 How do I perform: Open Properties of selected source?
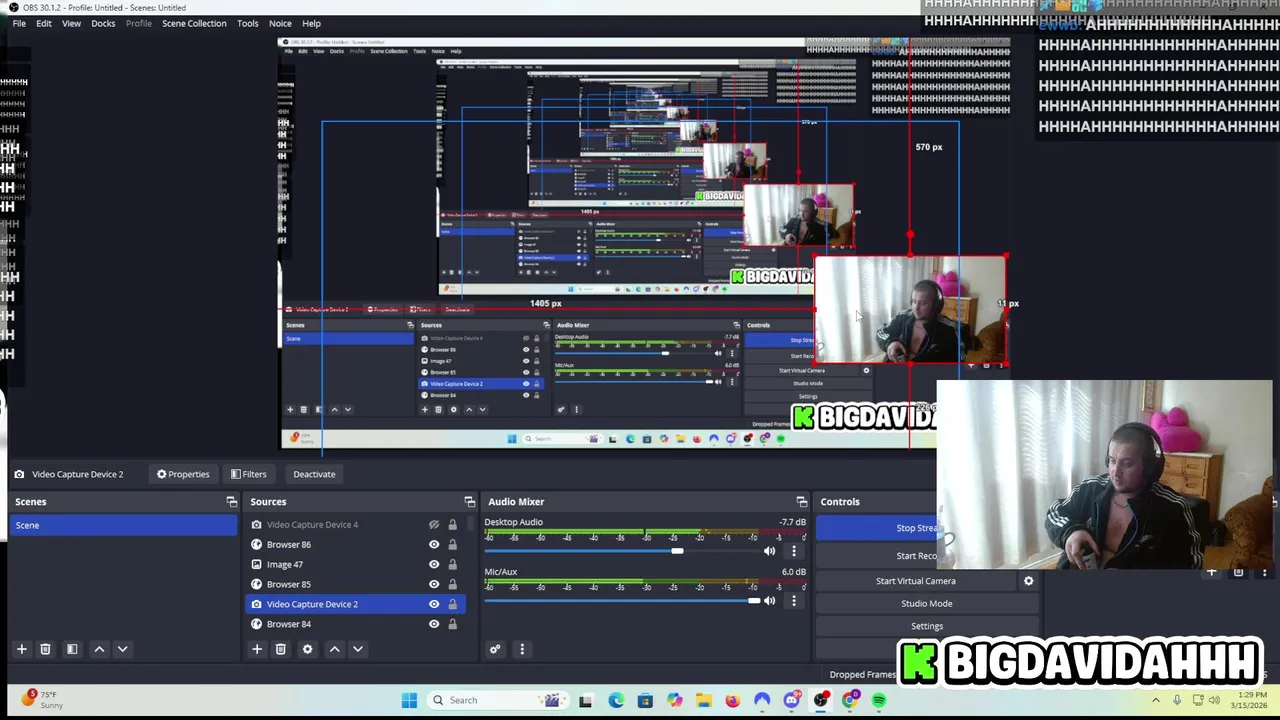pos(183,474)
